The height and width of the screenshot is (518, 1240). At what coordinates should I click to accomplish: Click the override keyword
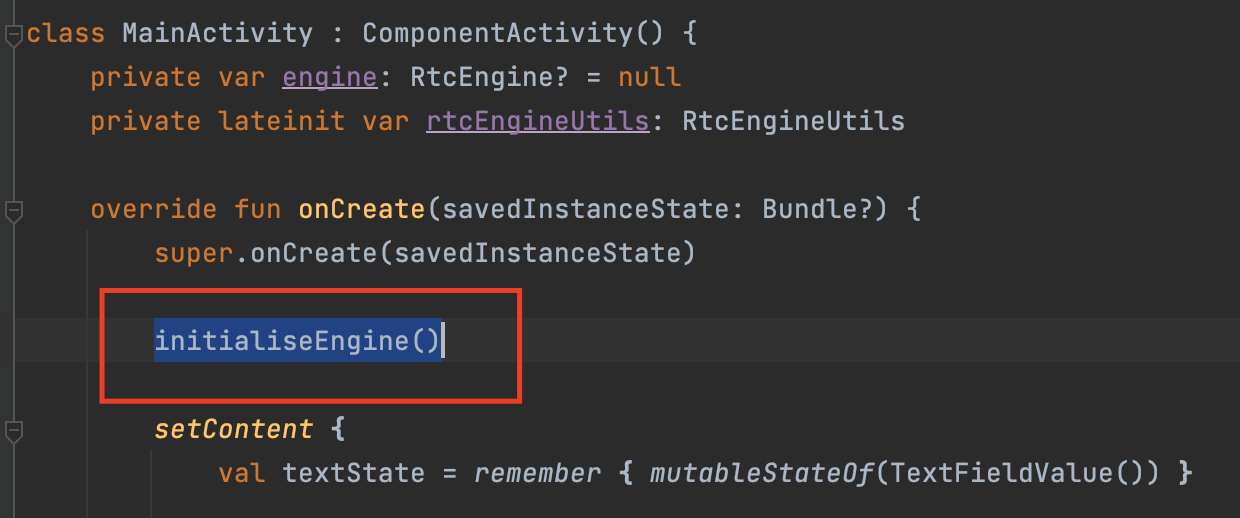(153, 209)
